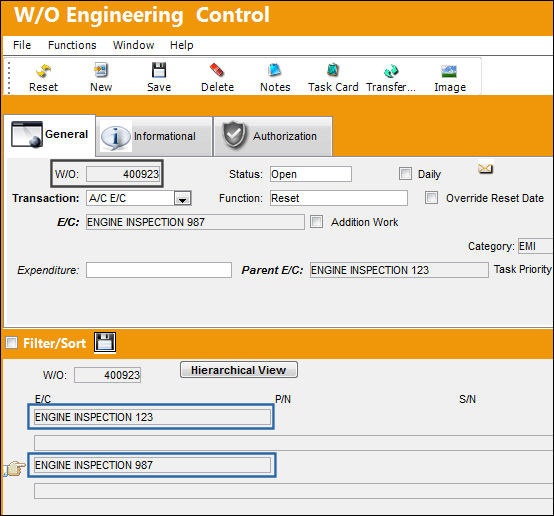Open the File menu
This screenshot has width=554, height=516.
(22, 45)
